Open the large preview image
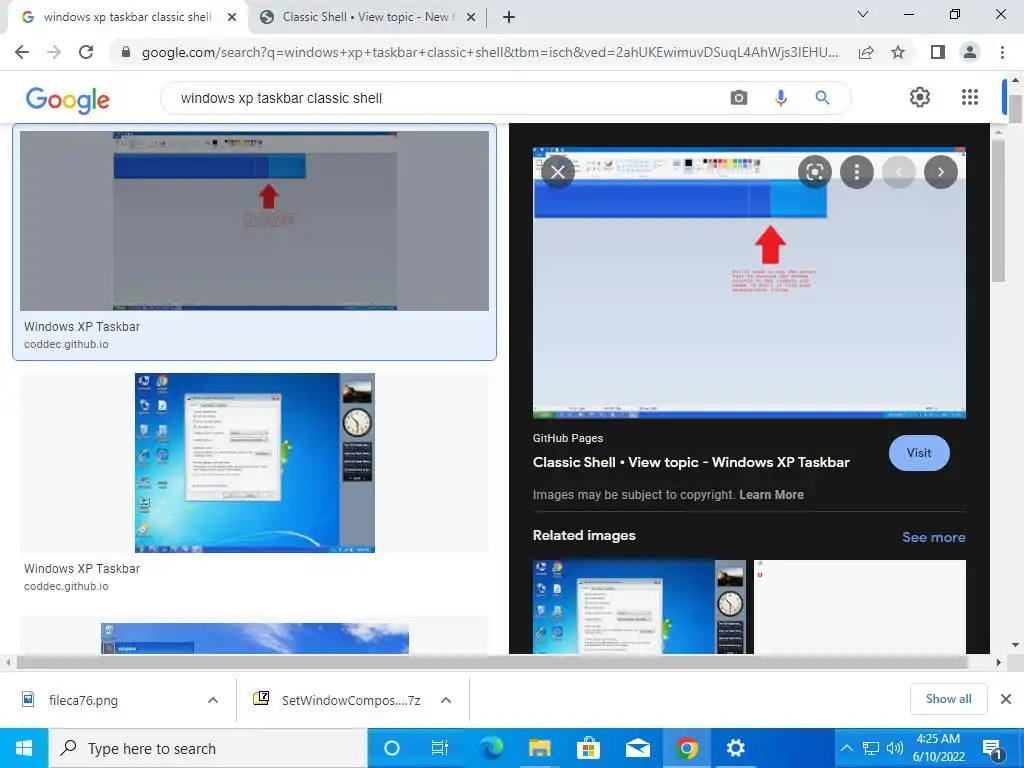The height and width of the screenshot is (768, 1024). point(749,283)
